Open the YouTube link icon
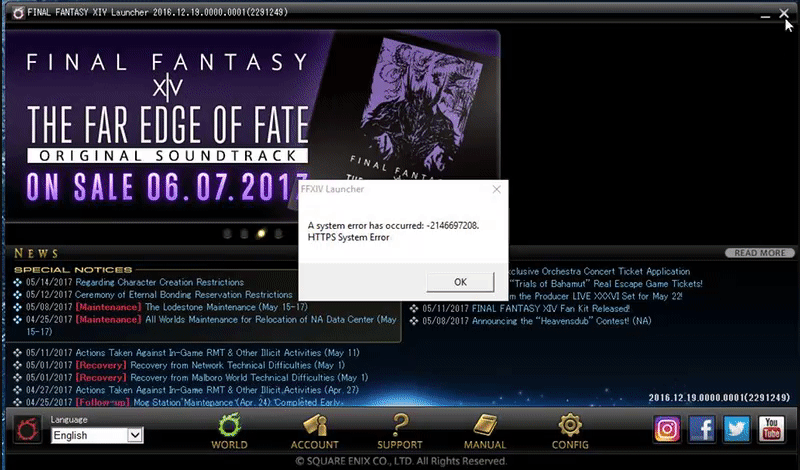800x470 pixels. tap(771, 429)
